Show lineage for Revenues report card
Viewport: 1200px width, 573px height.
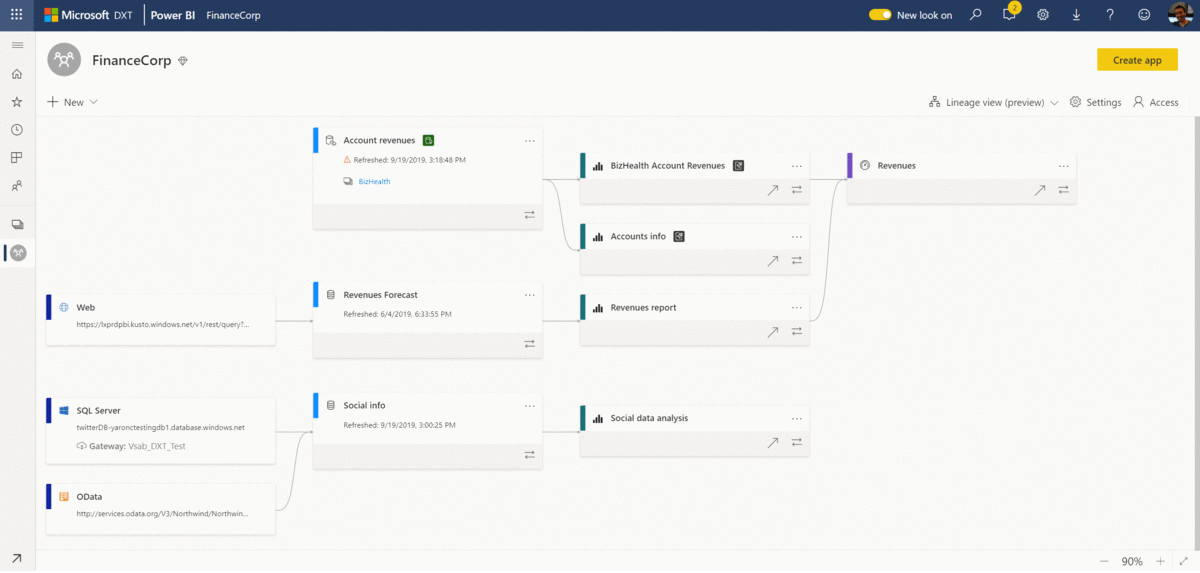point(797,331)
